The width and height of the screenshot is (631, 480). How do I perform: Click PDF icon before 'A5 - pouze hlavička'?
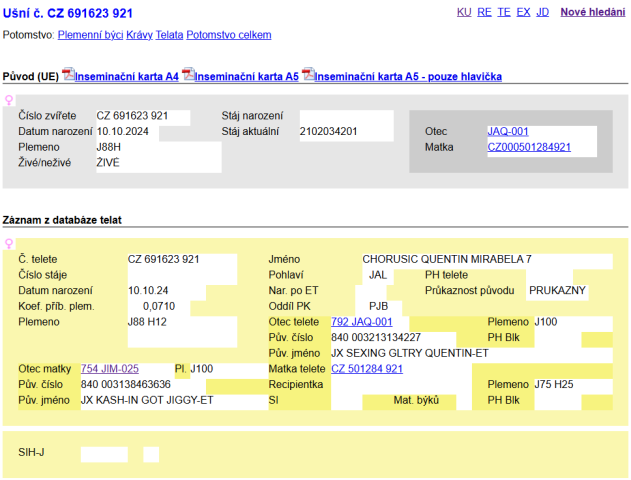(x=308, y=75)
